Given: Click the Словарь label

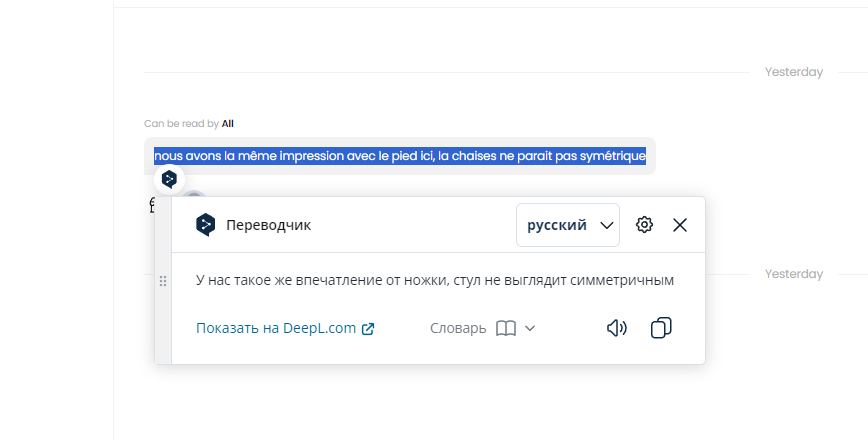Looking at the screenshot, I should point(458,328).
